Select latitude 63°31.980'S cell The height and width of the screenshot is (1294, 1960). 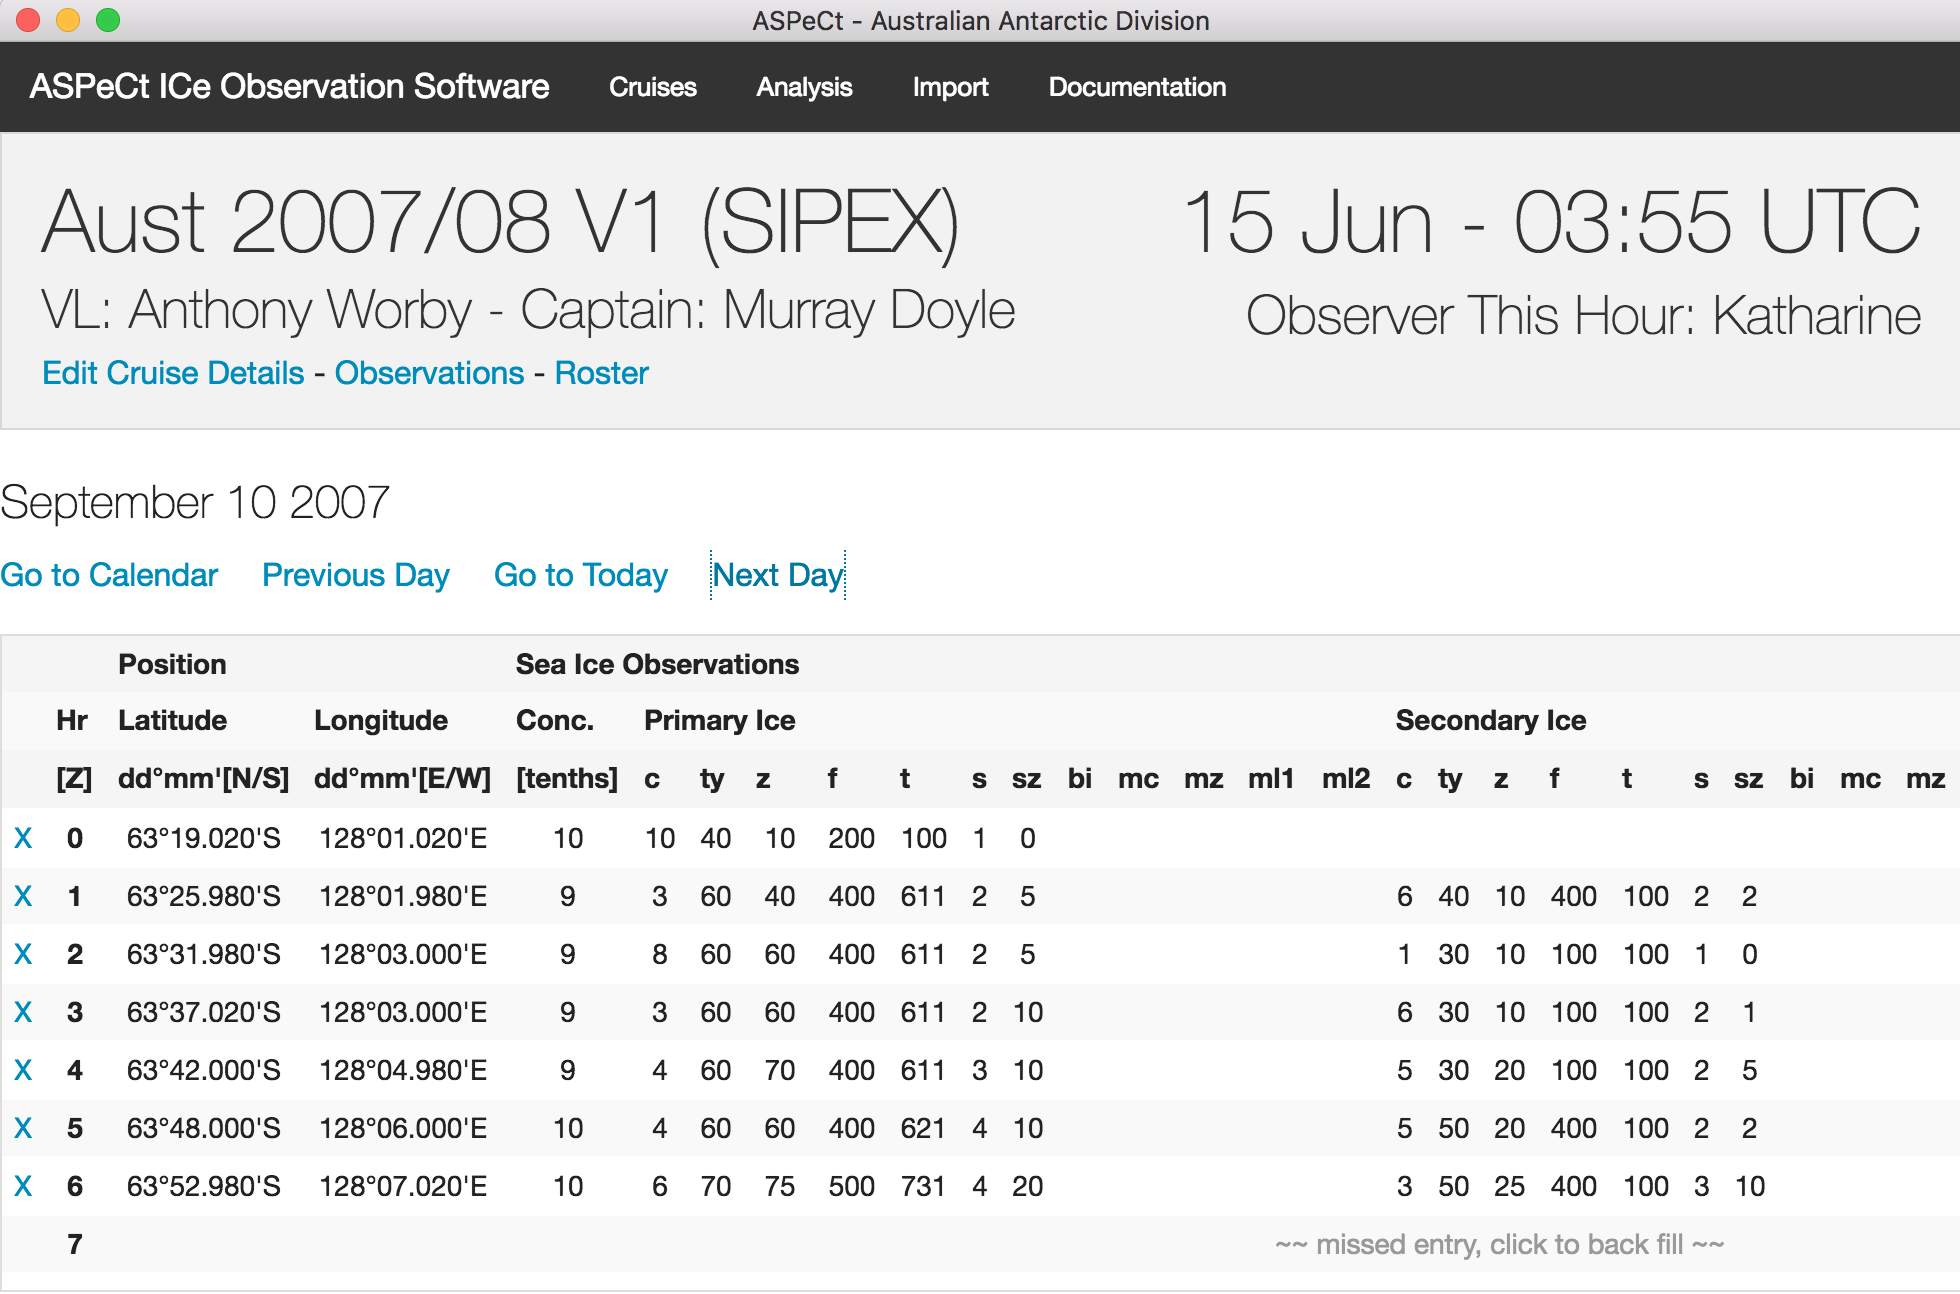coord(204,954)
